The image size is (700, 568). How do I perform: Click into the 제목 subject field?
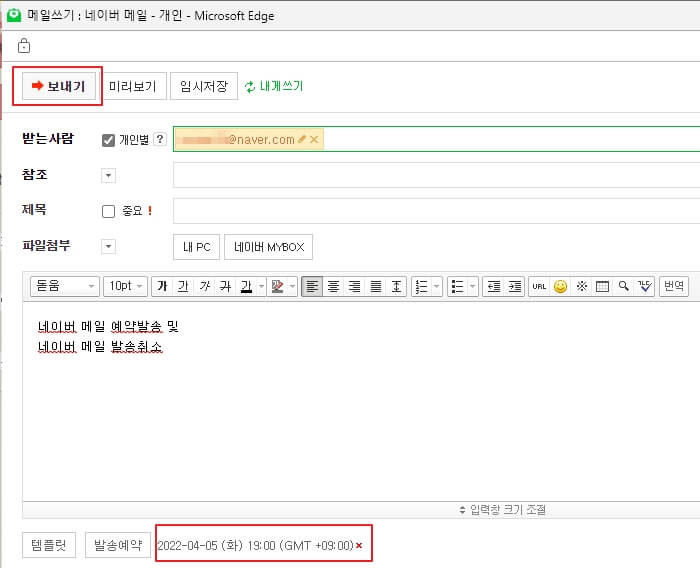point(436,211)
